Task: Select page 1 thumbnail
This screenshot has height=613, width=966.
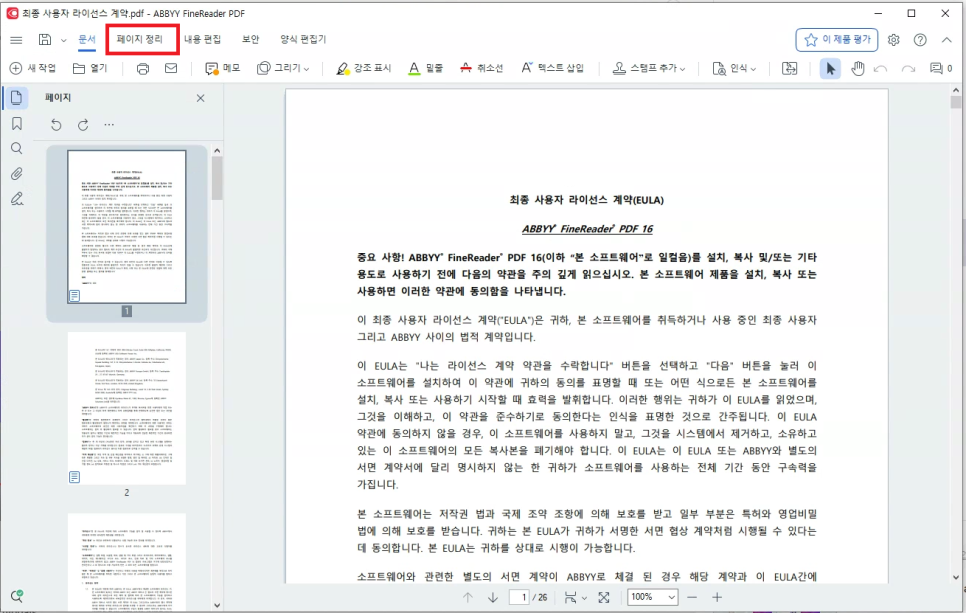Action: tap(127, 227)
